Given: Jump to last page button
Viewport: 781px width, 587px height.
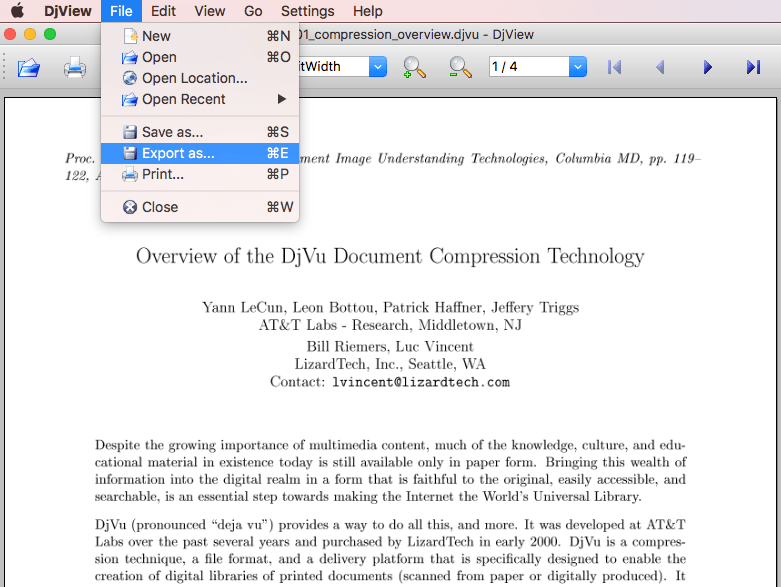Looking at the screenshot, I should (x=753, y=67).
